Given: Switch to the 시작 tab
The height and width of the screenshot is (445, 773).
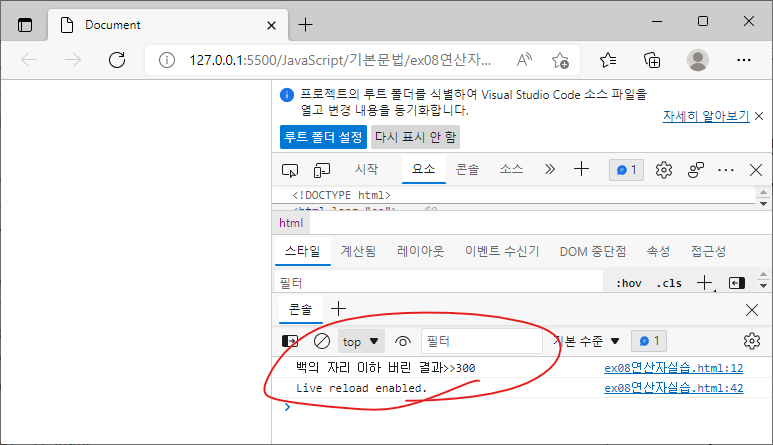Looking at the screenshot, I should (366, 169).
